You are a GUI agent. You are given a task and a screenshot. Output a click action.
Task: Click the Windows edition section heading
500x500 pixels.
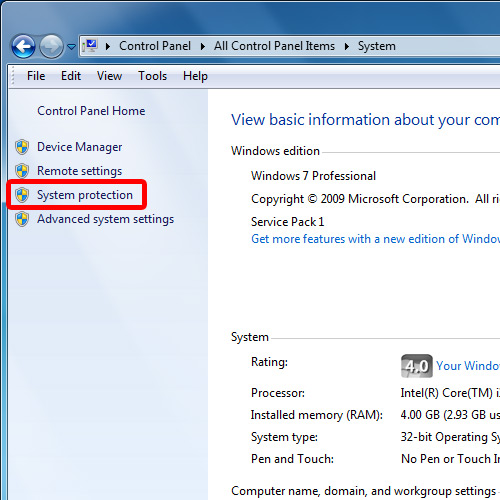(x=275, y=151)
